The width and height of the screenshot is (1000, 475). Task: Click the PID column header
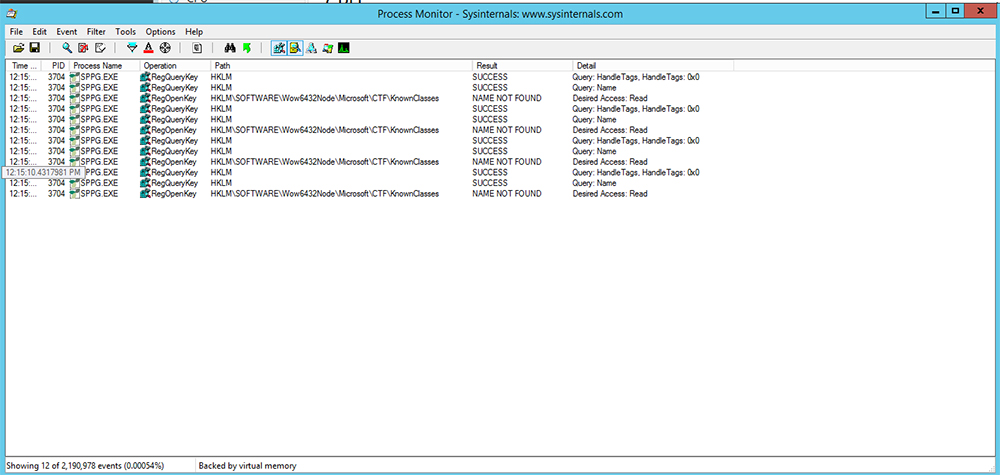pyautogui.click(x=55, y=66)
